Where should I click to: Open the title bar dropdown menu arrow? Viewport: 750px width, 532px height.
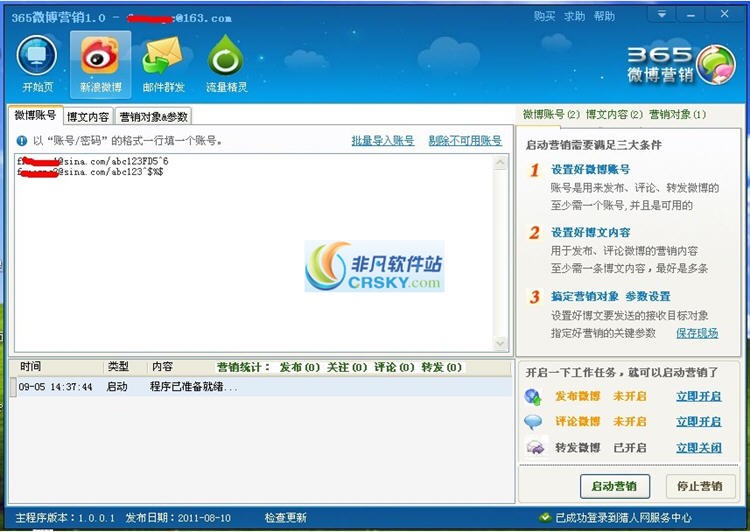662,15
